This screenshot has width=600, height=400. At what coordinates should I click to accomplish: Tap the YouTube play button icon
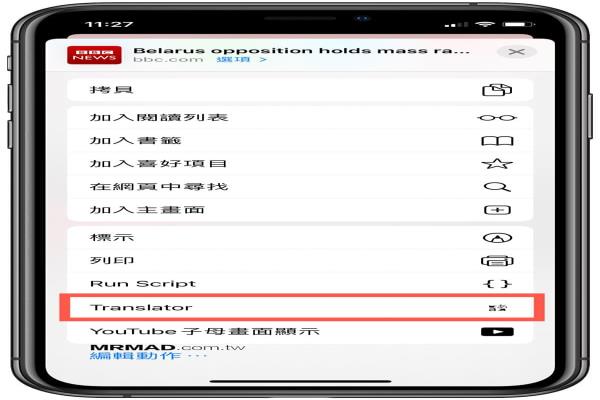point(497,331)
